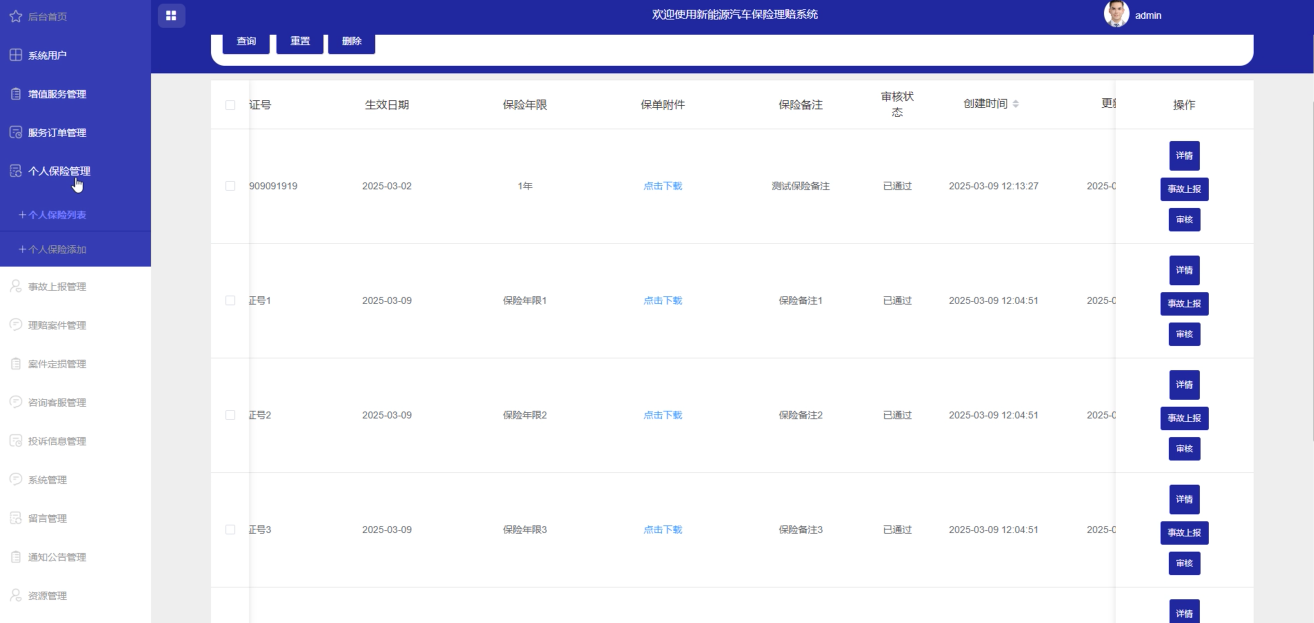Click the 通知公告管理 clipboard icon

point(15,557)
